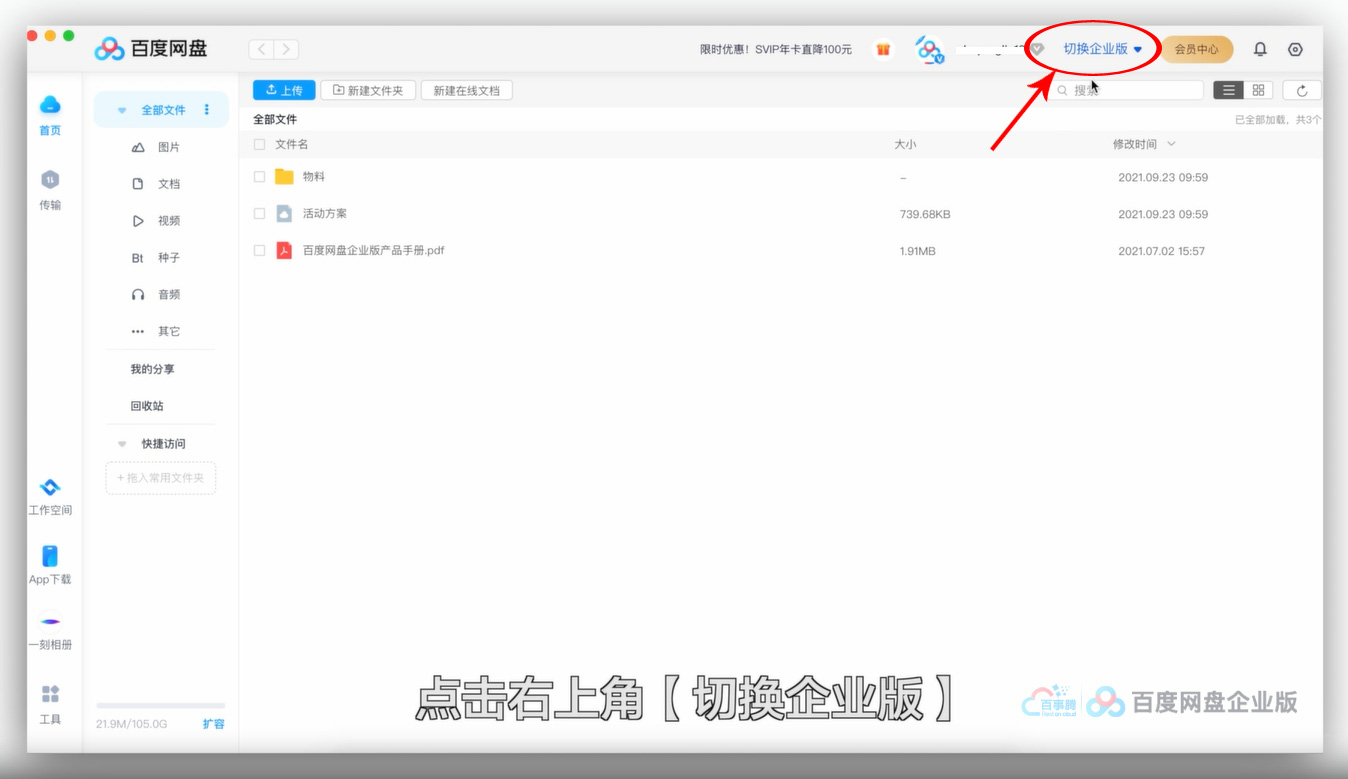Open the 首页 home icon in sidebar
The width and height of the screenshot is (1348, 779).
point(50,105)
